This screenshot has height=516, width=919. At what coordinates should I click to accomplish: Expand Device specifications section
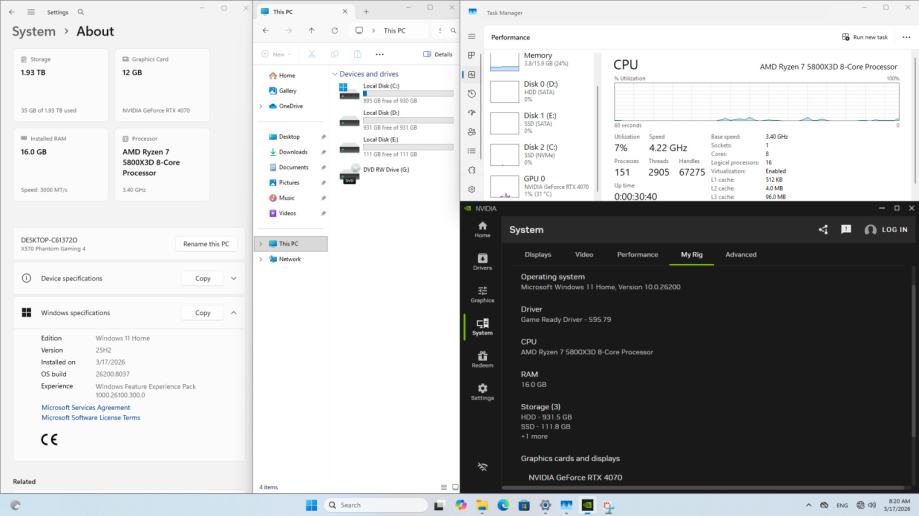pyautogui.click(x=234, y=279)
